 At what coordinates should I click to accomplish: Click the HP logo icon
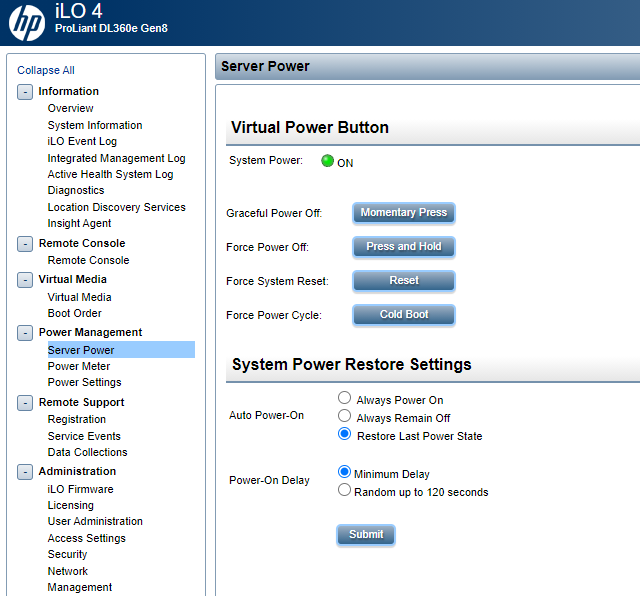[x=27, y=23]
